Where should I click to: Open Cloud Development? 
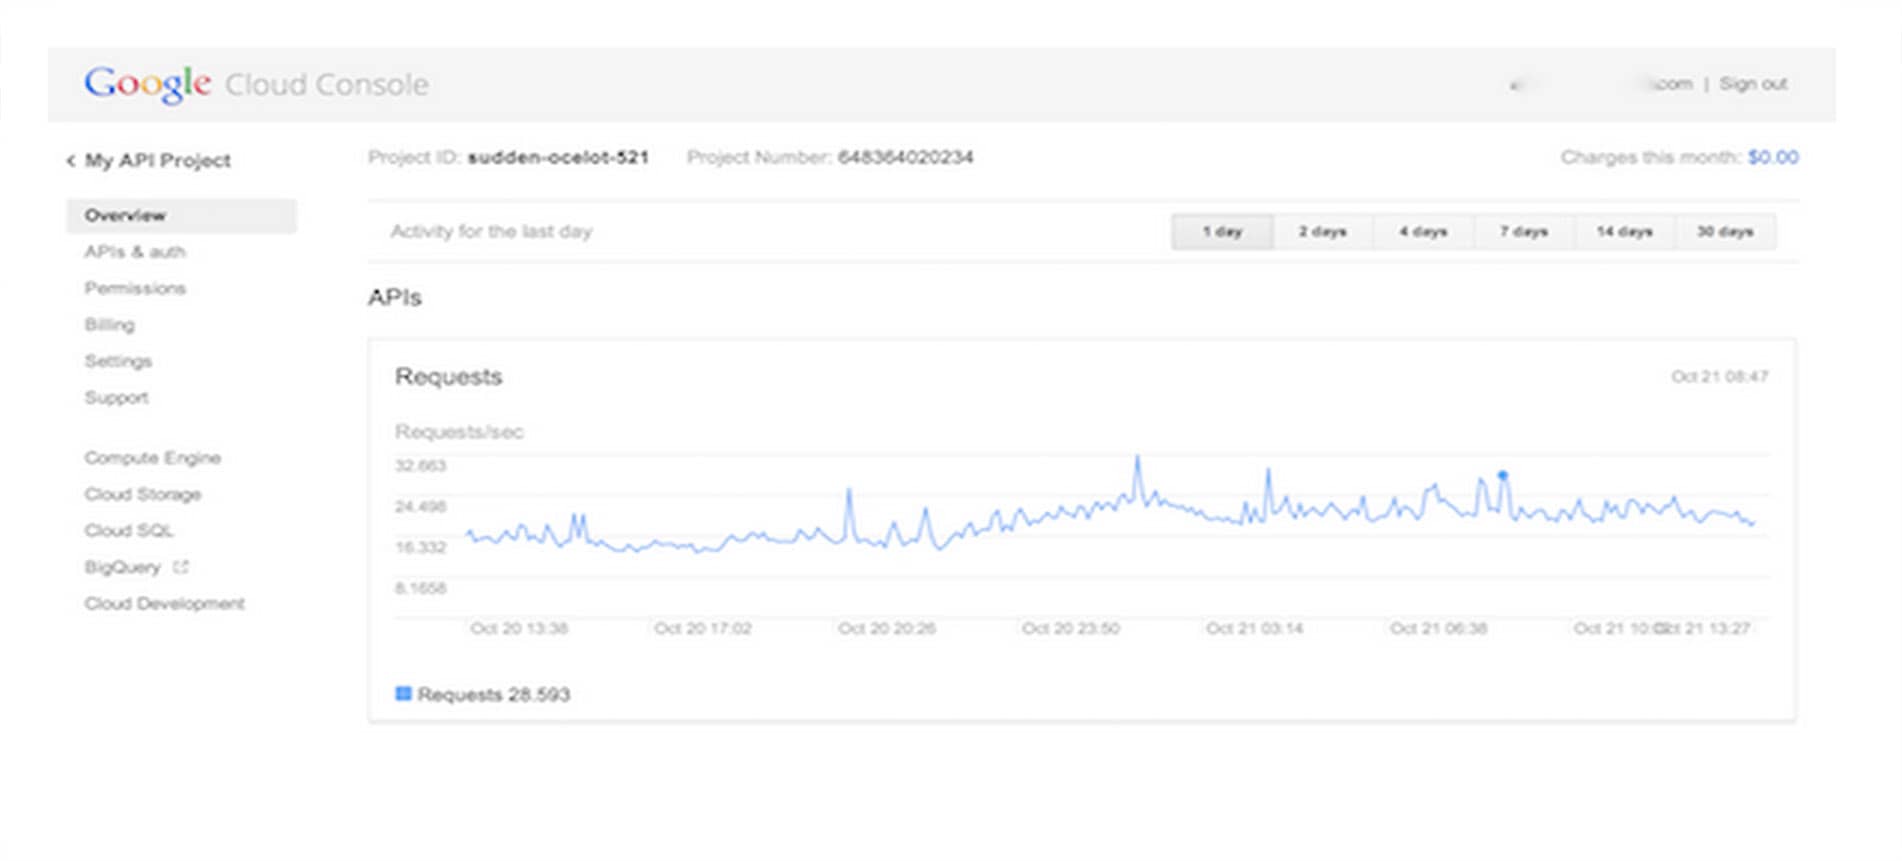coord(165,603)
